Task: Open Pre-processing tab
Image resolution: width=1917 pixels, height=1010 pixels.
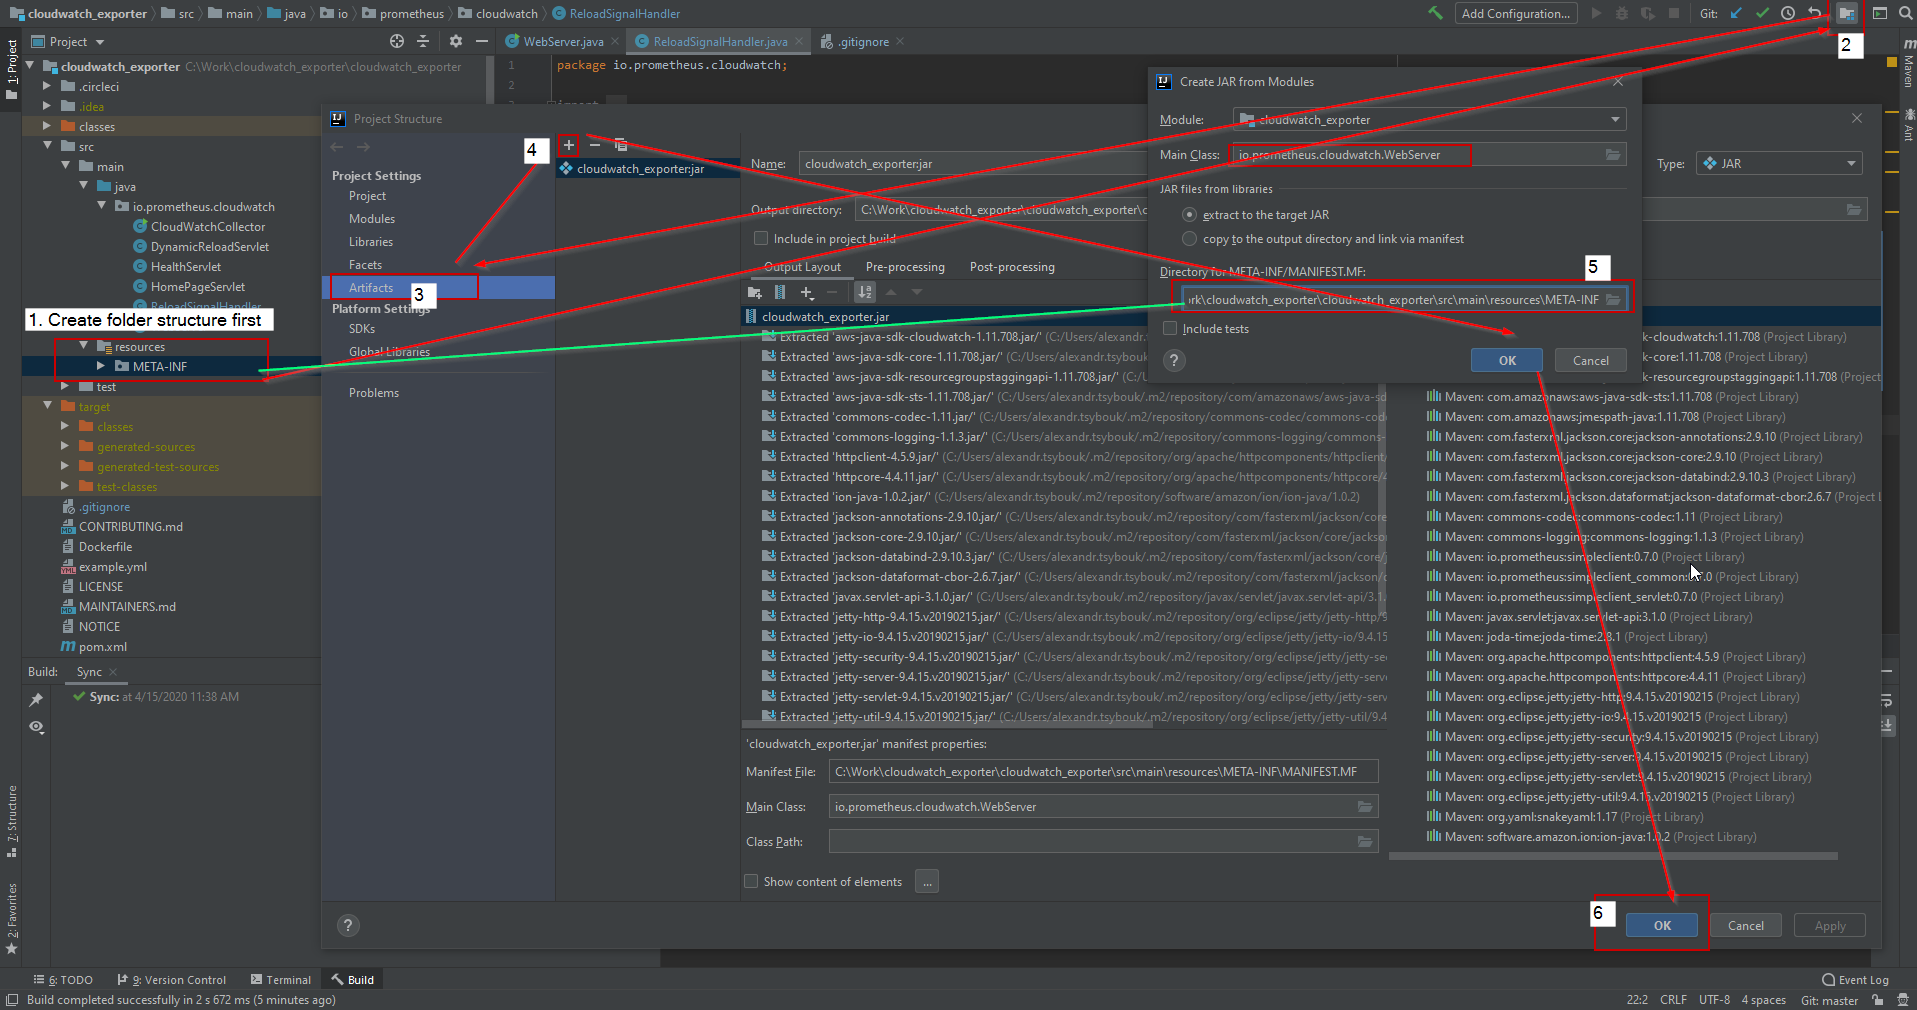Action: pos(905,267)
